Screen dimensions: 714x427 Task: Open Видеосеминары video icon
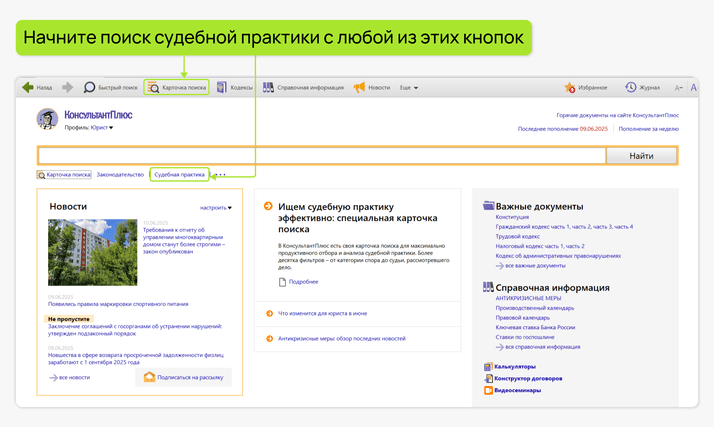pyautogui.click(x=488, y=390)
